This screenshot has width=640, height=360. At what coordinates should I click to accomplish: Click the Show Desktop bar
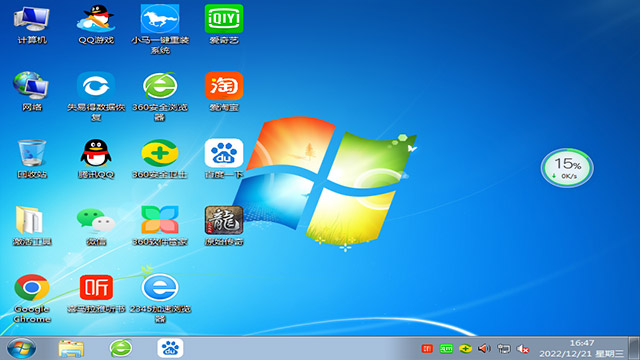(x=634, y=348)
